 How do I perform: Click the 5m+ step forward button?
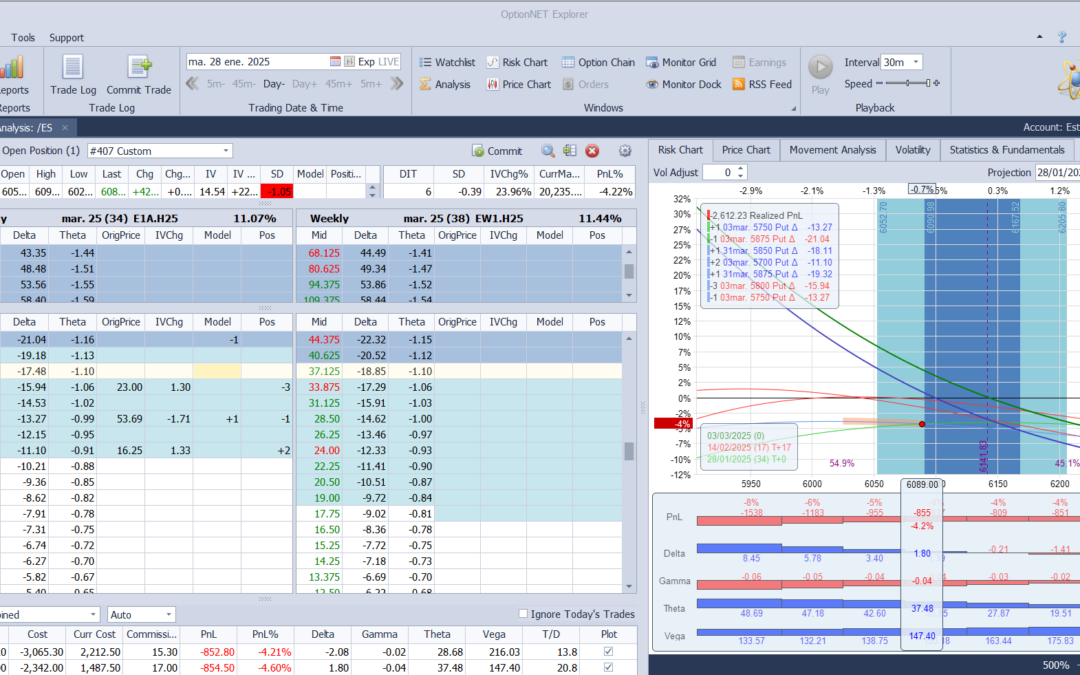(x=371, y=84)
